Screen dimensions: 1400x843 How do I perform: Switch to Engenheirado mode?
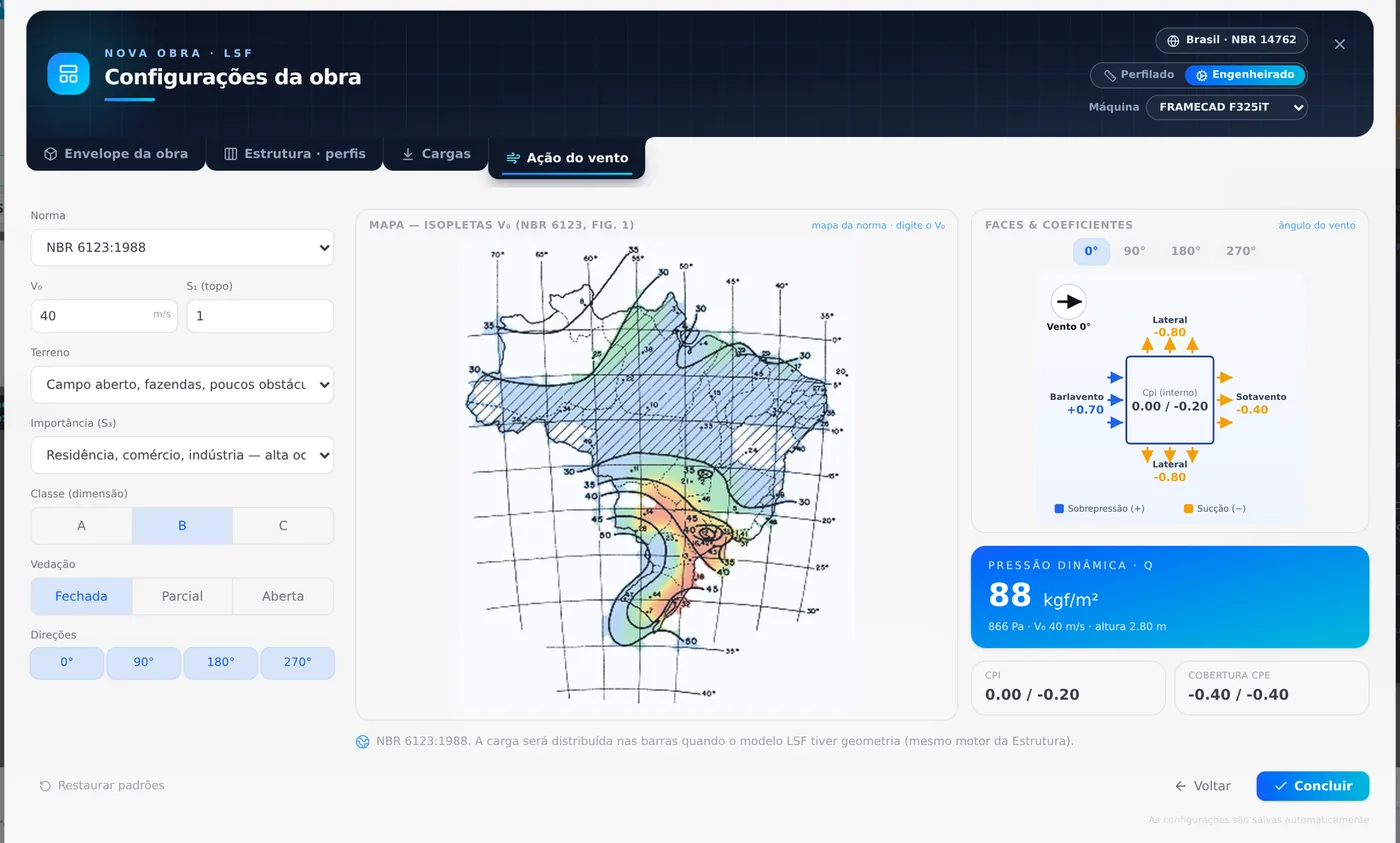click(x=1245, y=75)
